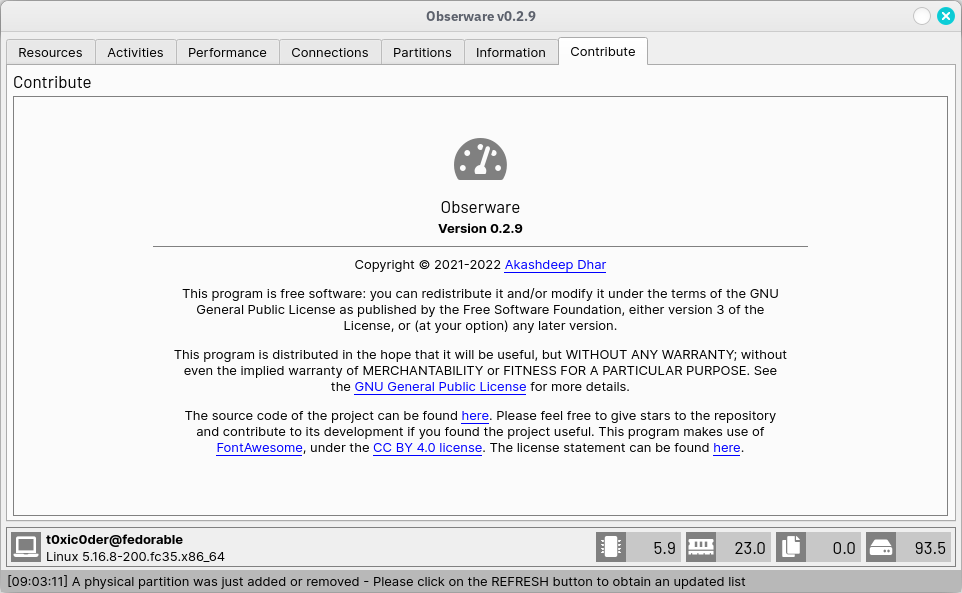The height and width of the screenshot is (593, 962).
Task: Click the partition added status message
Action: click(376, 581)
